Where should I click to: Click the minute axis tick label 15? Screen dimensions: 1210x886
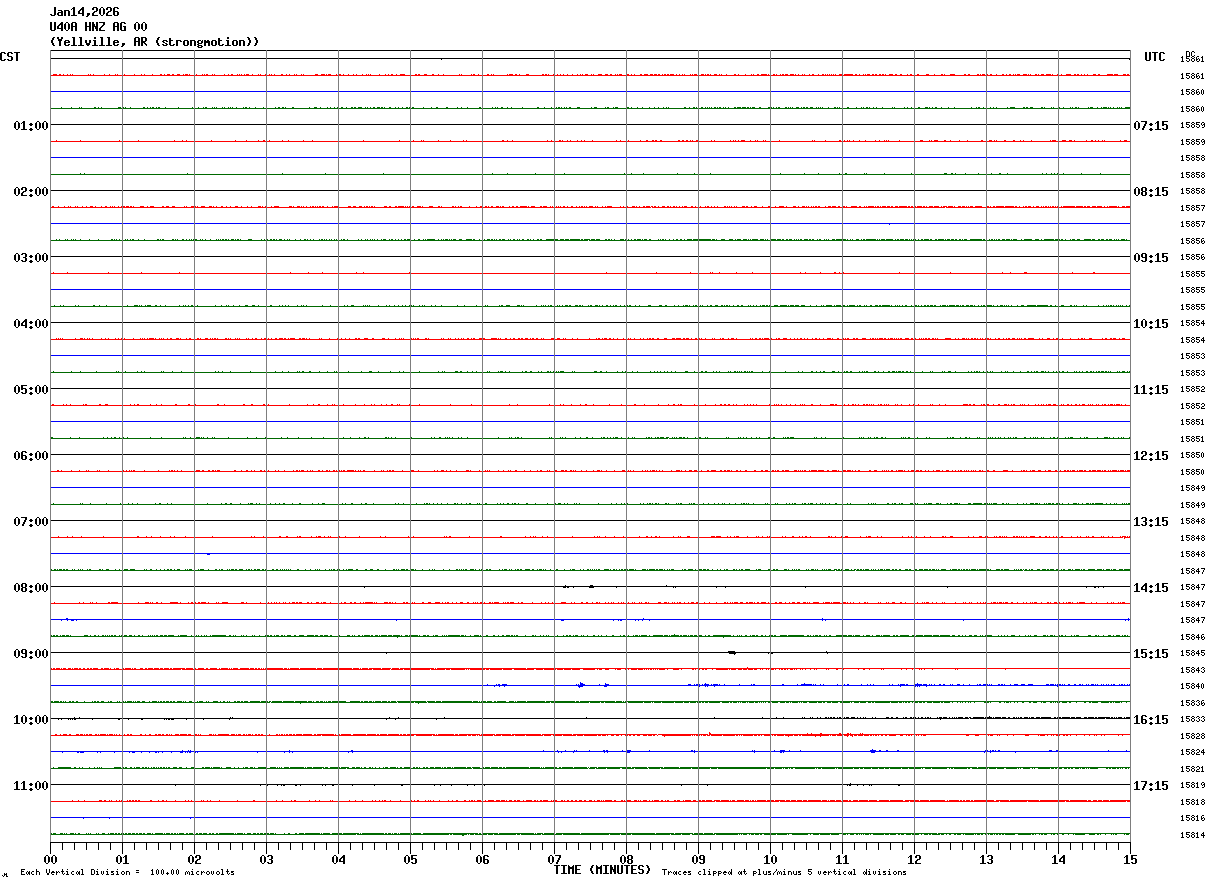click(1129, 859)
